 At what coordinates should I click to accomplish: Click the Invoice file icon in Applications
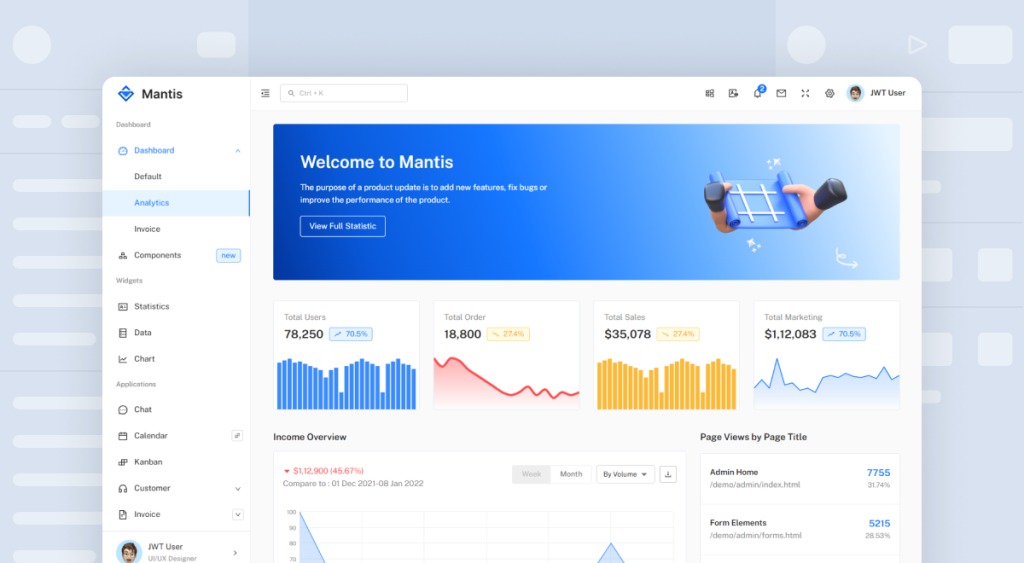point(122,515)
